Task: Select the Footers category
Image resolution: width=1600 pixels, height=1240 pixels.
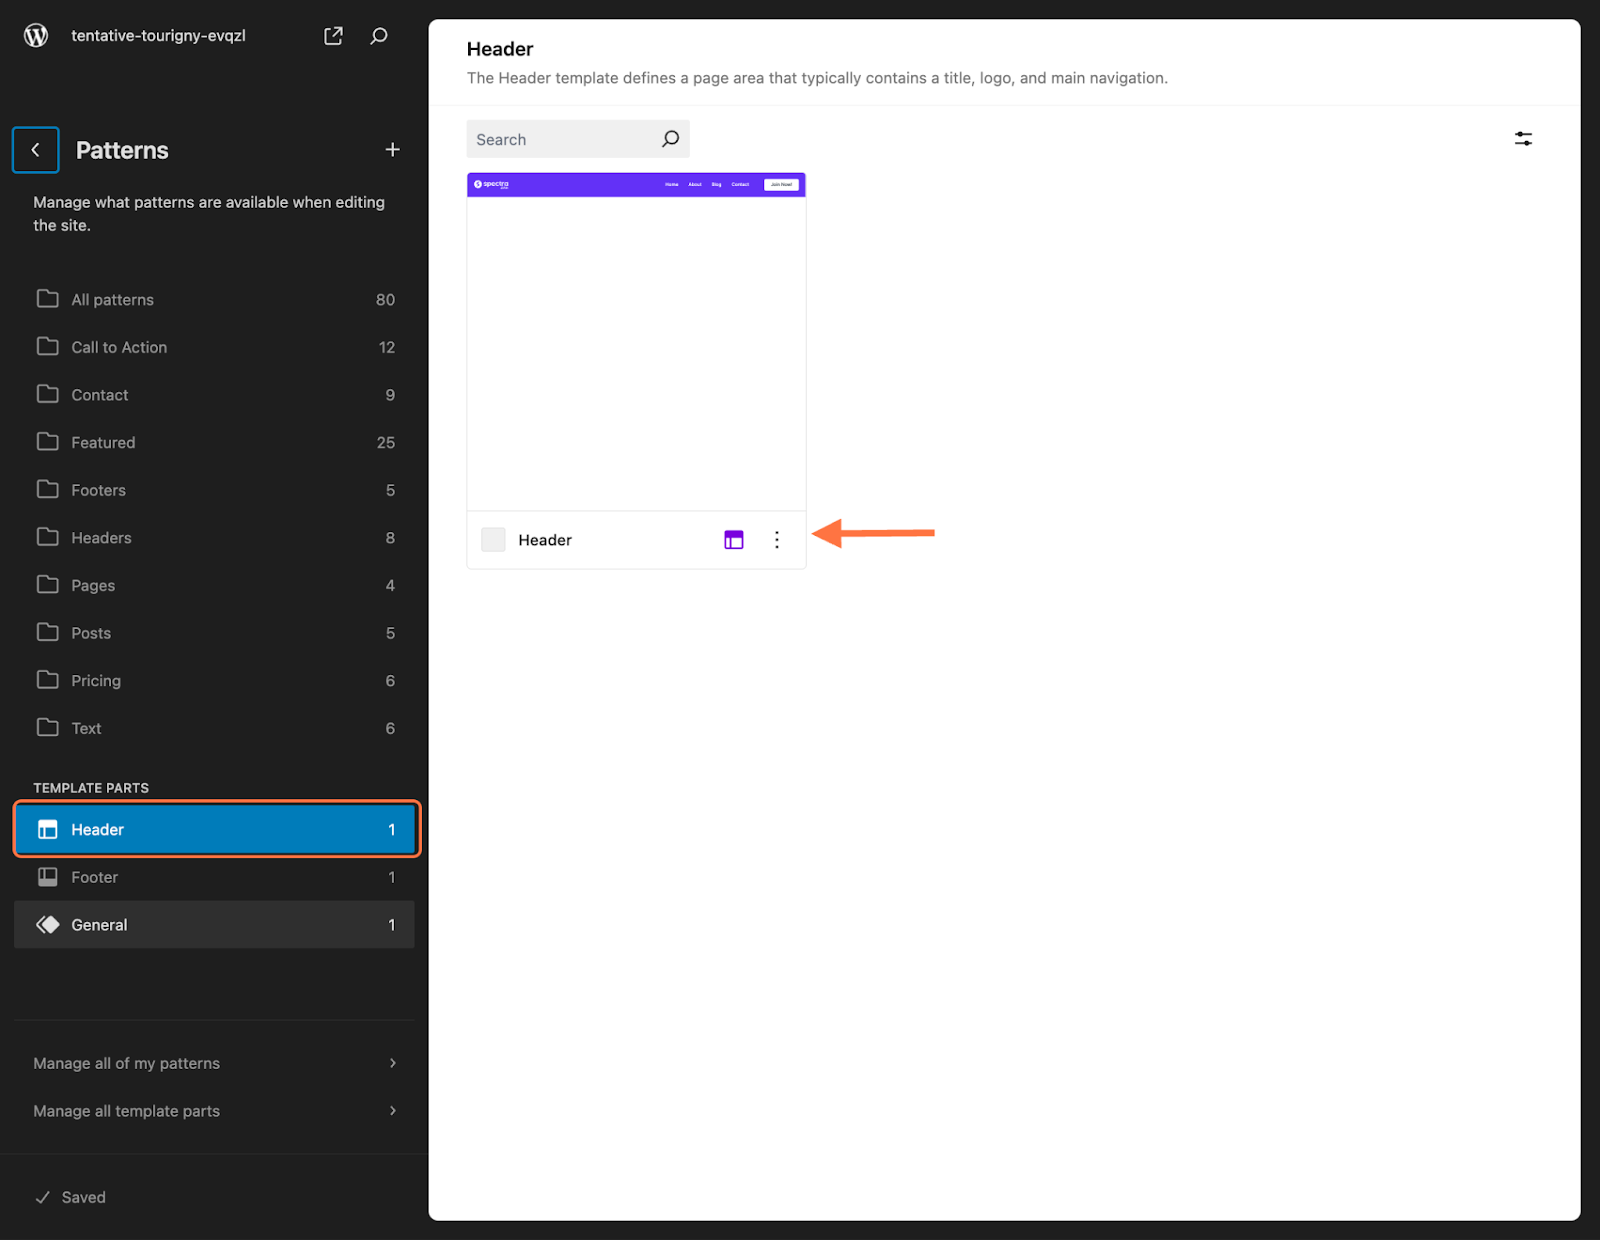Action: coord(97,490)
